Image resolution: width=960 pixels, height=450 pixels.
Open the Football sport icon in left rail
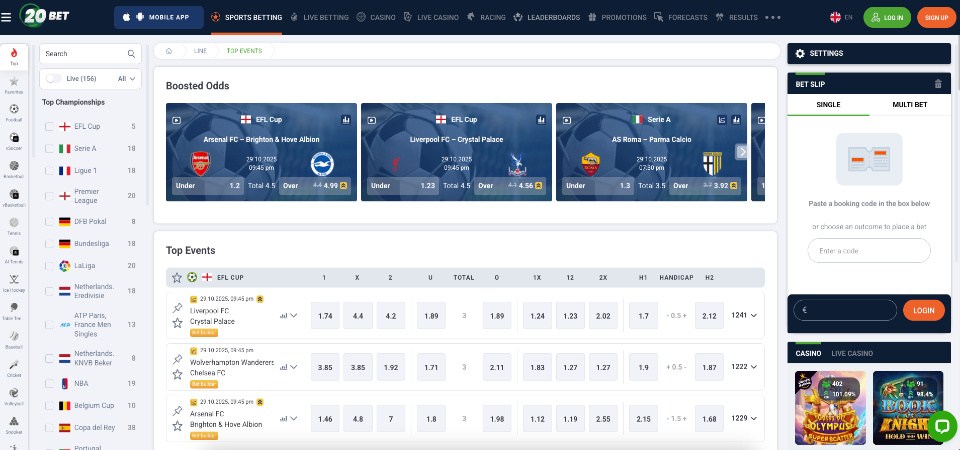14,111
